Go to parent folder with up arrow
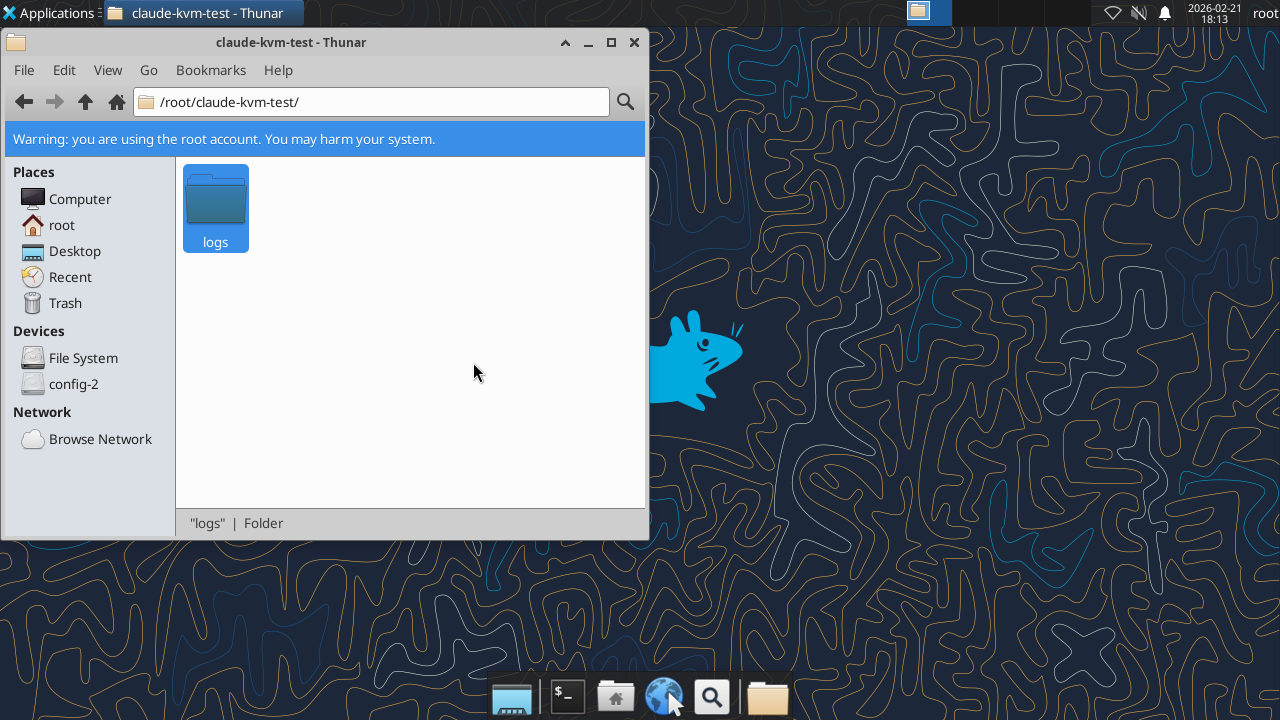The width and height of the screenshot is (1280, 720). (x=86, y=102)
